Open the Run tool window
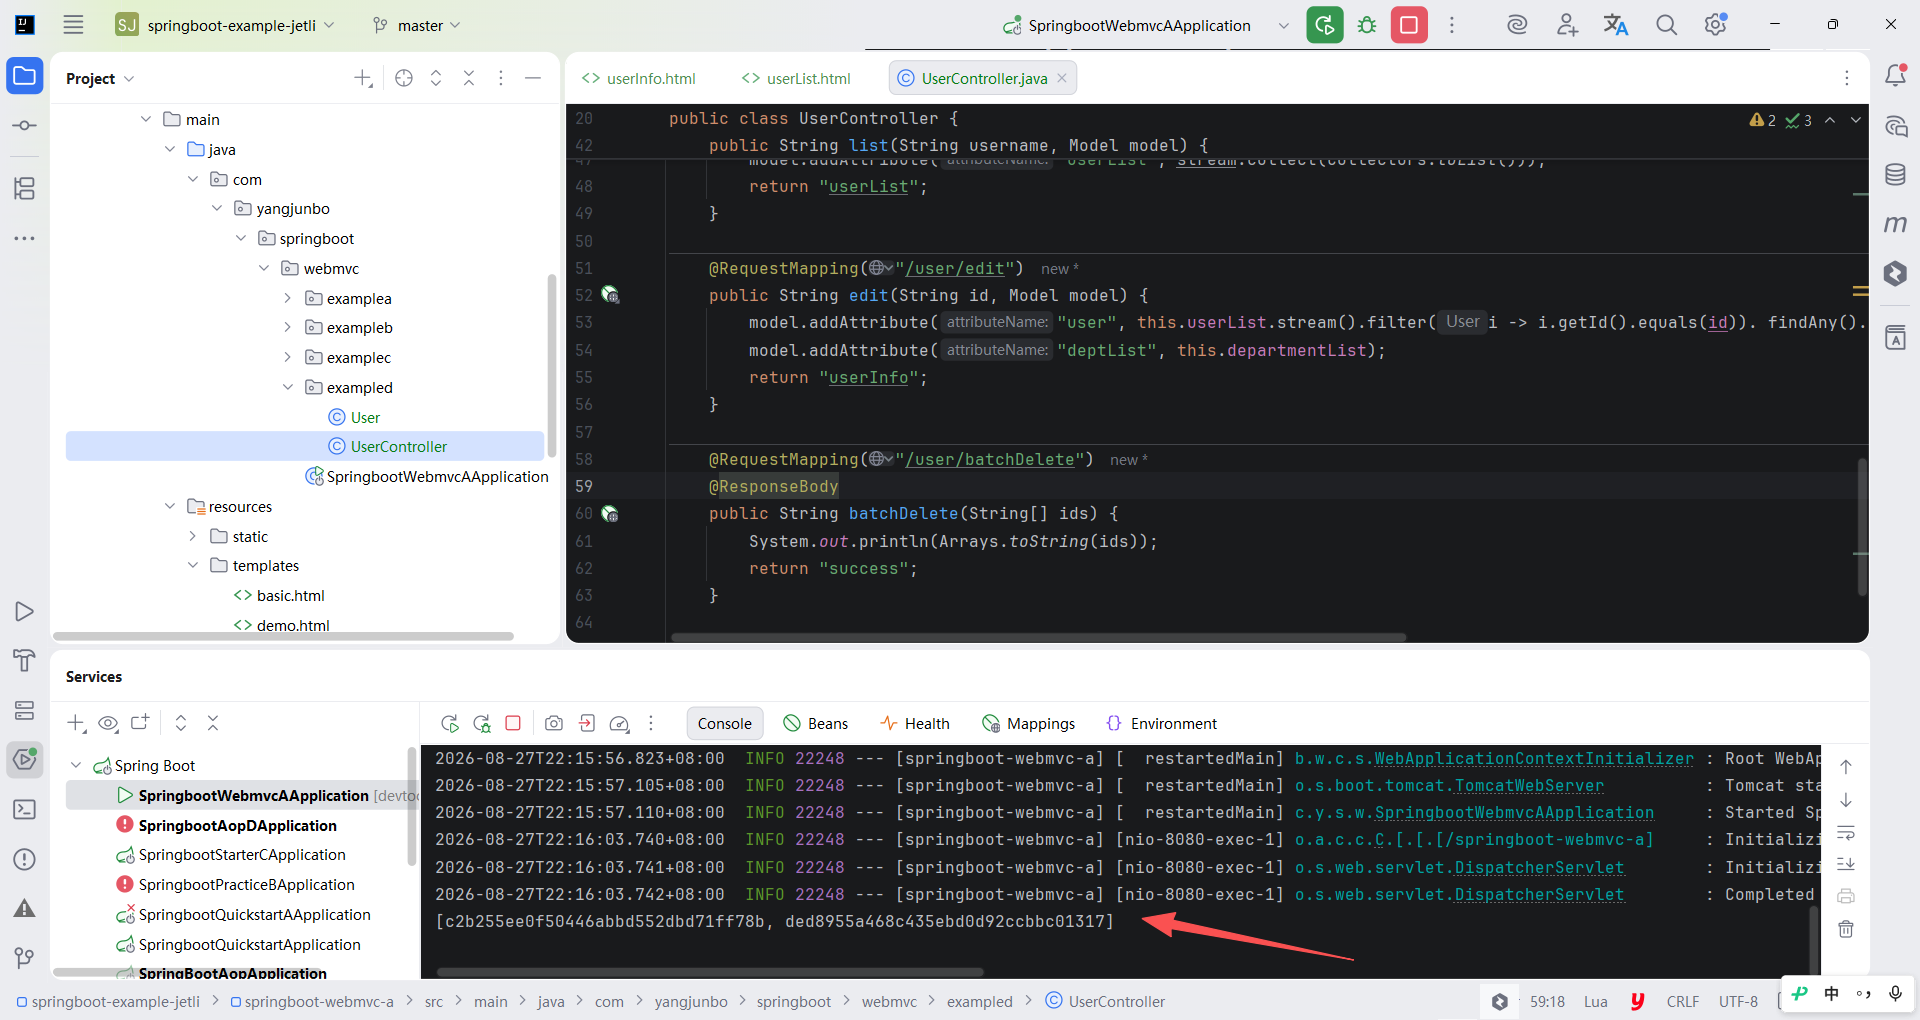The width and height of the screenshot is (1920, 1020). 25,612
